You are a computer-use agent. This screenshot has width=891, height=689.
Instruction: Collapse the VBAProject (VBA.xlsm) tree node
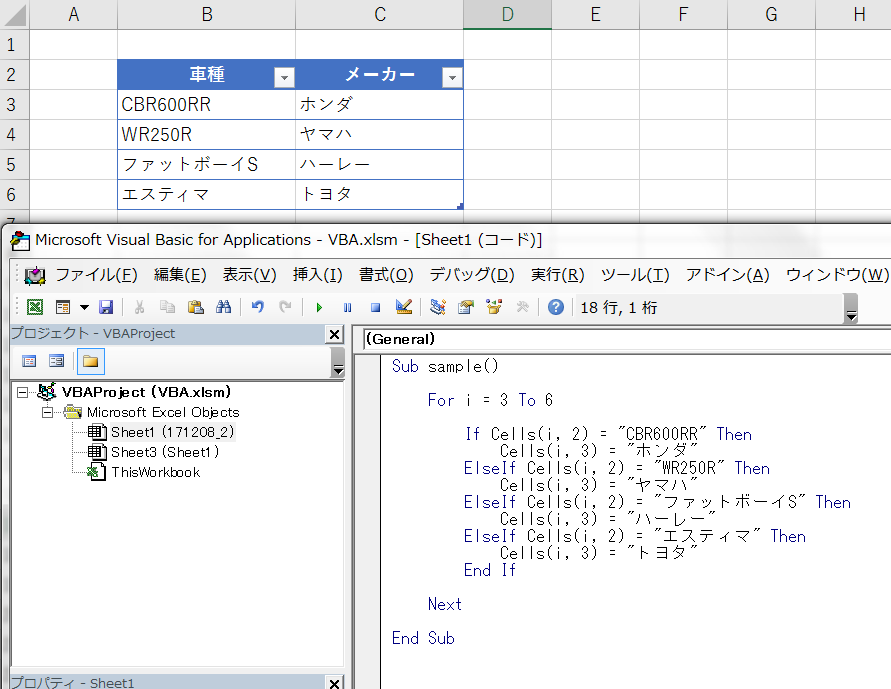click(x=23, y=392)
